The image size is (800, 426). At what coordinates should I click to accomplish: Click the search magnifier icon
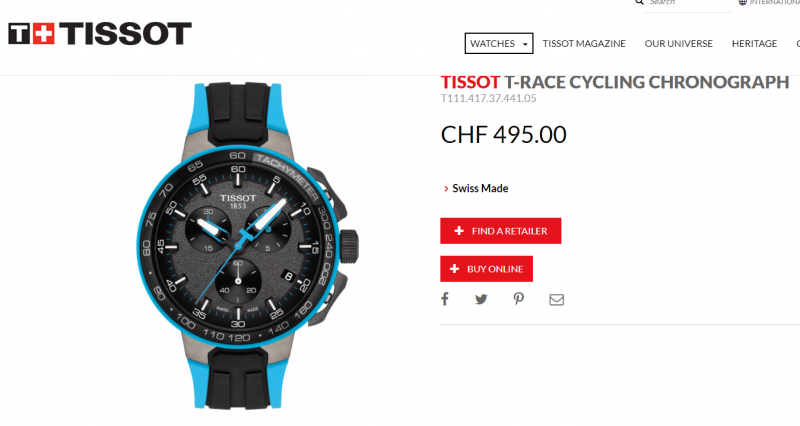[639, 2]
